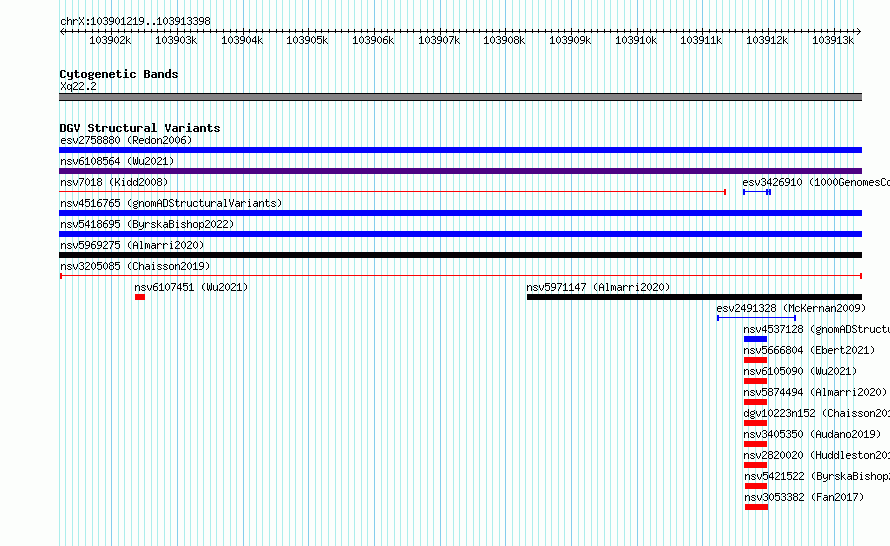
Task: Click the gray Xq22.2 cytogenetic band bar
Action: (x=460, y=97)
